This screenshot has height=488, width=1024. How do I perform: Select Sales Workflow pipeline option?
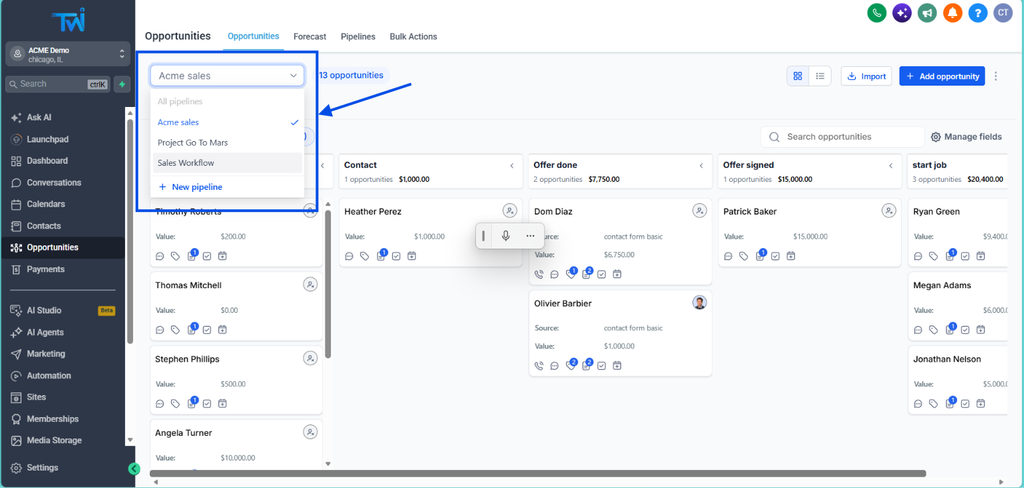[227, 163]
